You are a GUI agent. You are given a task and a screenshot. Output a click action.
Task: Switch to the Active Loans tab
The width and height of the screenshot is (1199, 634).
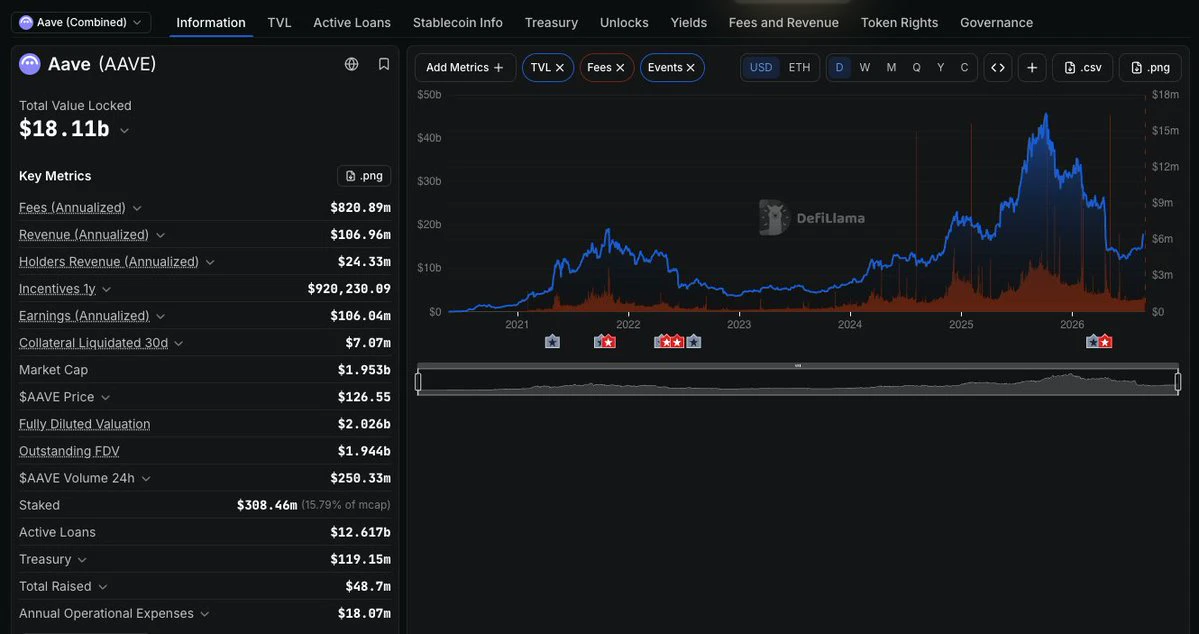(x=352, y=23)
